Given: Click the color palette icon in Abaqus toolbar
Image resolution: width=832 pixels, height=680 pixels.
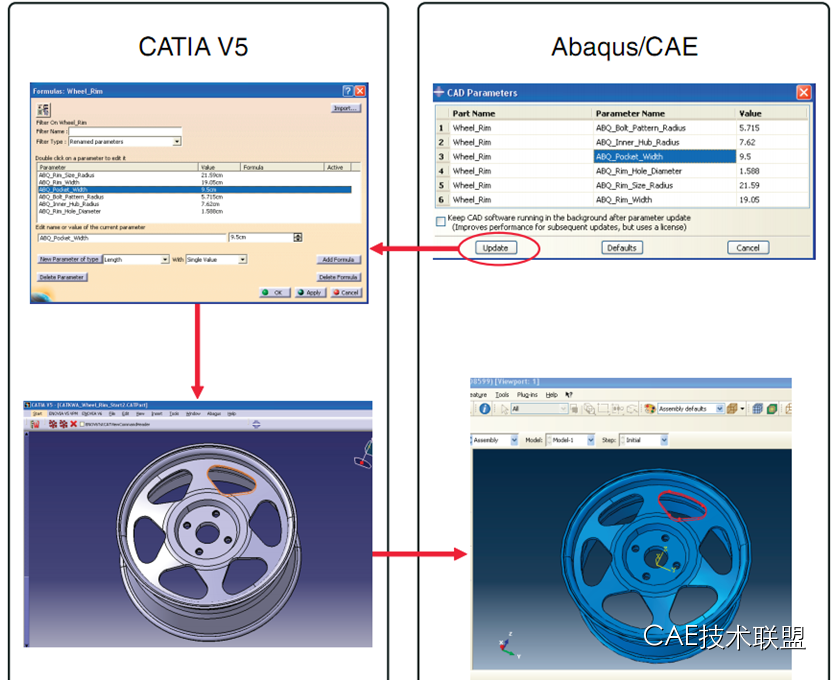Looking at the screenshot, I should pyautogui.click(x=649, y=408).
